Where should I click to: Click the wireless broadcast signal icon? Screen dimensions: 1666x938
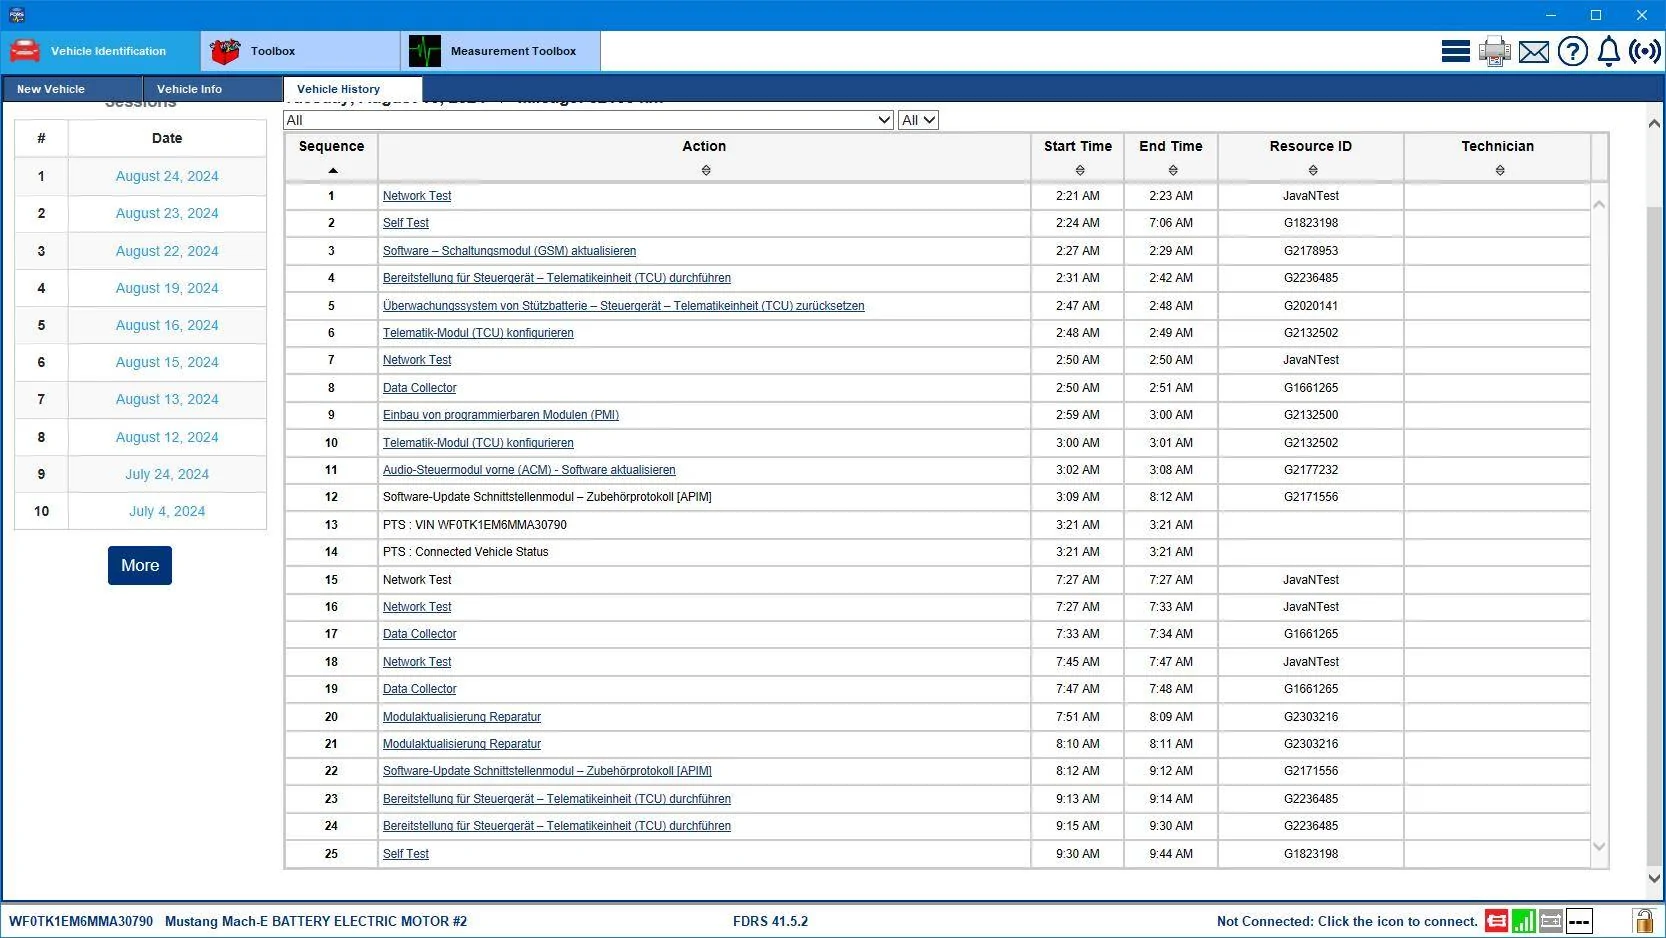[1645, 51]
